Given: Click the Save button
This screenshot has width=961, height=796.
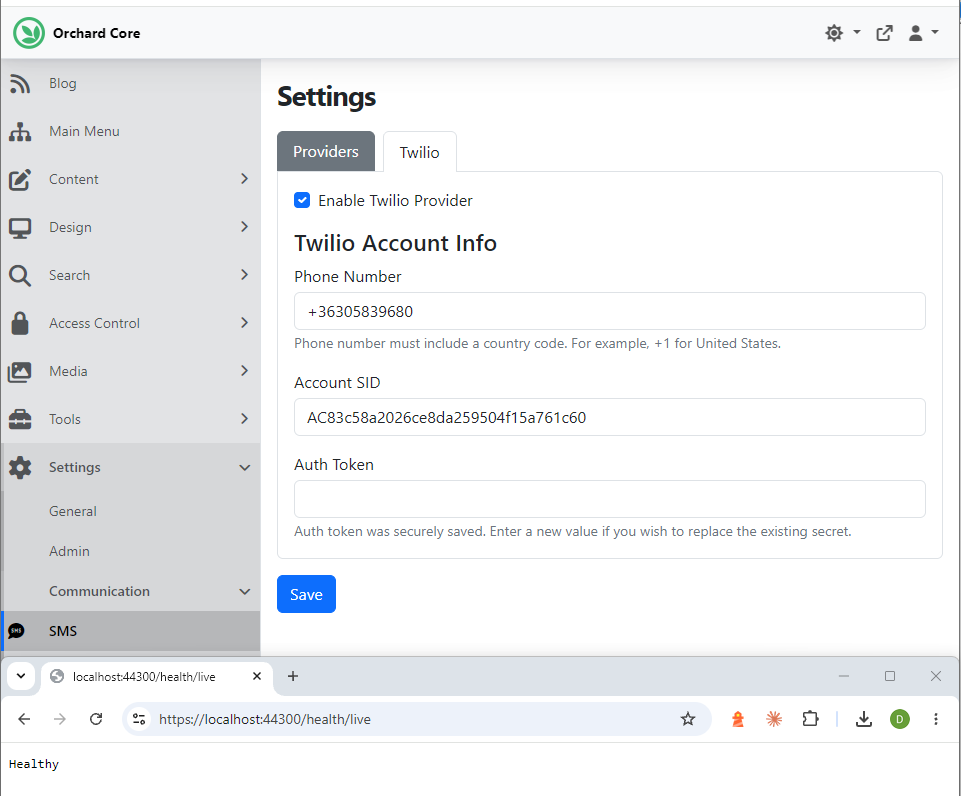Looking at the screenshot, I should (x=306, y=594).
